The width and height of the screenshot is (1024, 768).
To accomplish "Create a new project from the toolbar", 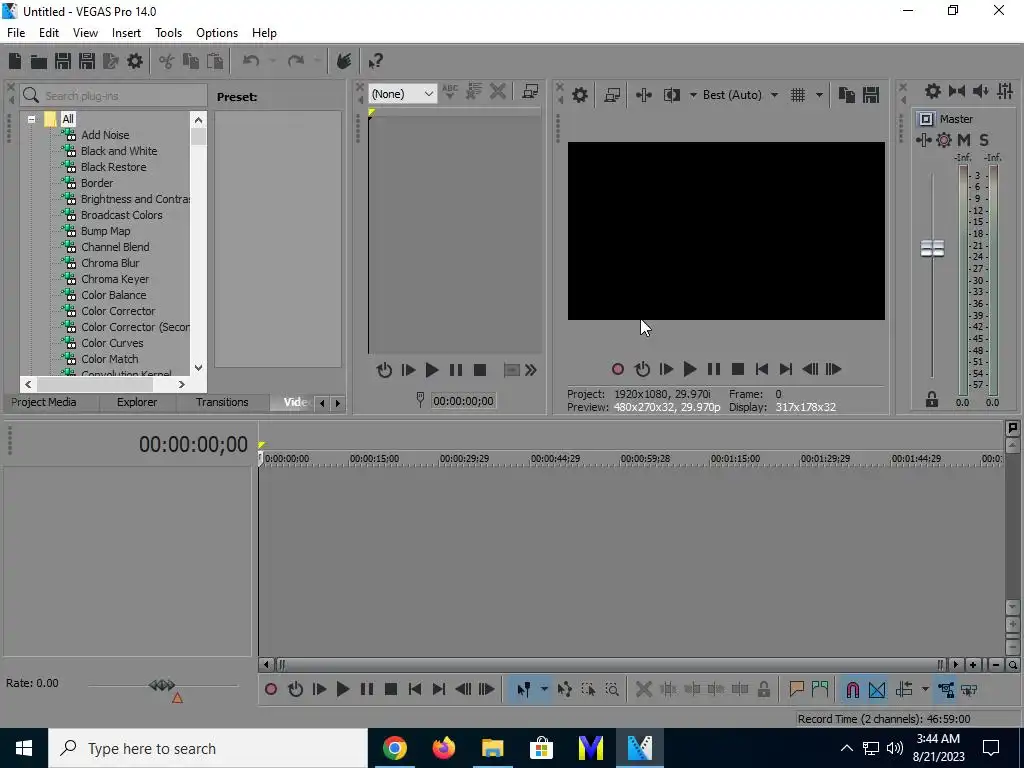I will 15,61.
